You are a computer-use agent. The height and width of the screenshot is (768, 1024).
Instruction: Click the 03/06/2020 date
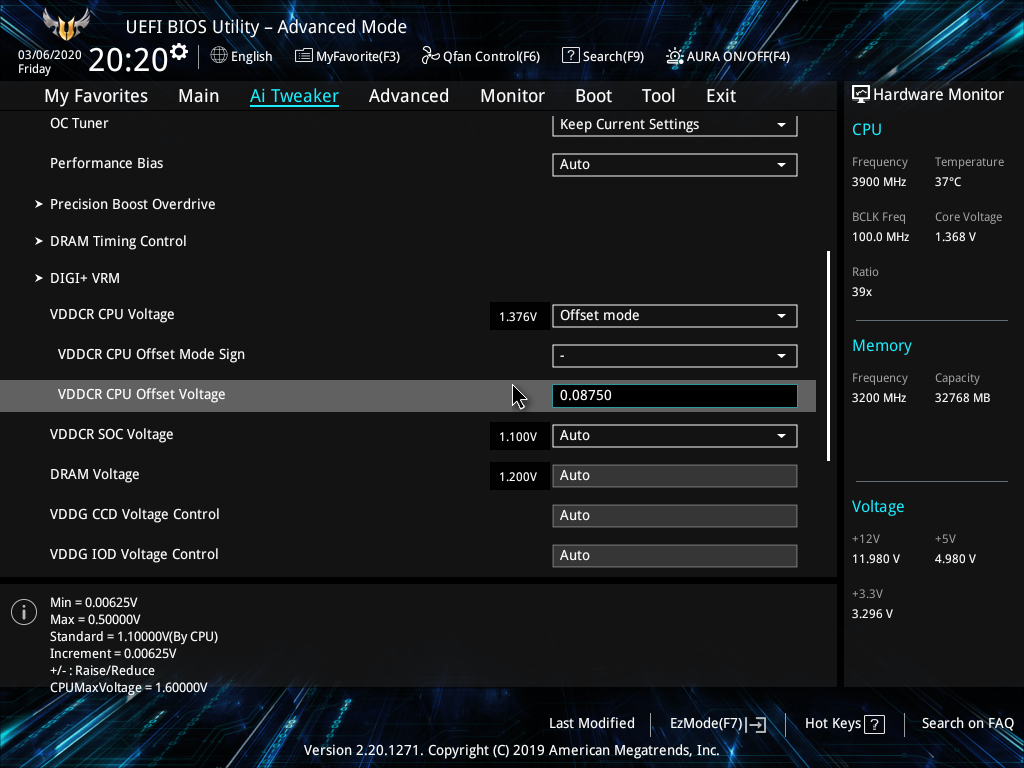(50, 55)
